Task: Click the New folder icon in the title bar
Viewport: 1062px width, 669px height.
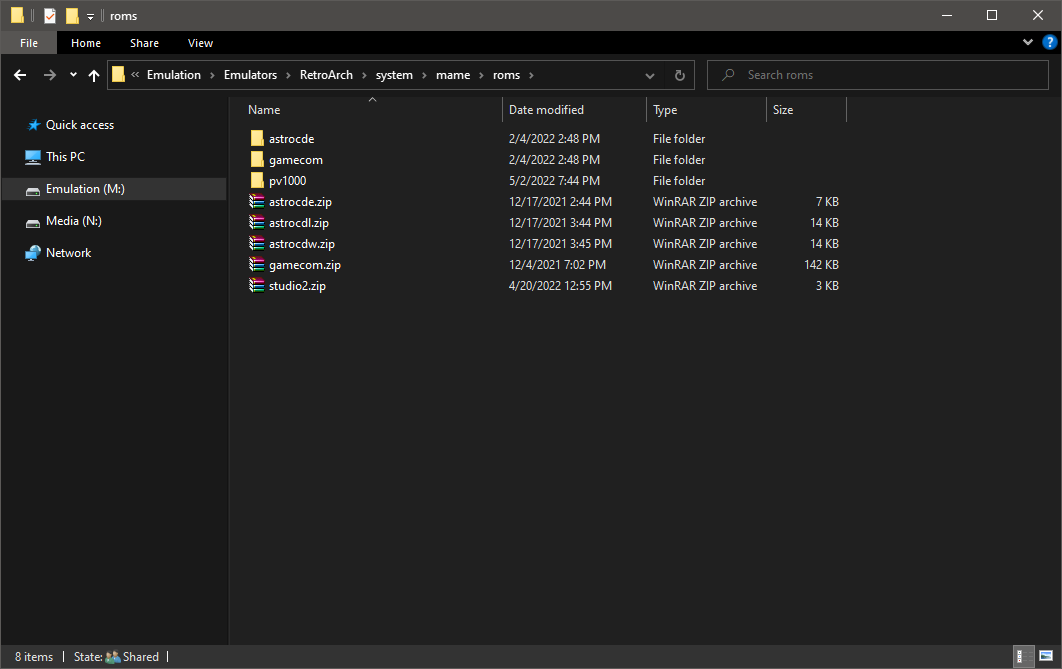Action: tap(72, 16)
